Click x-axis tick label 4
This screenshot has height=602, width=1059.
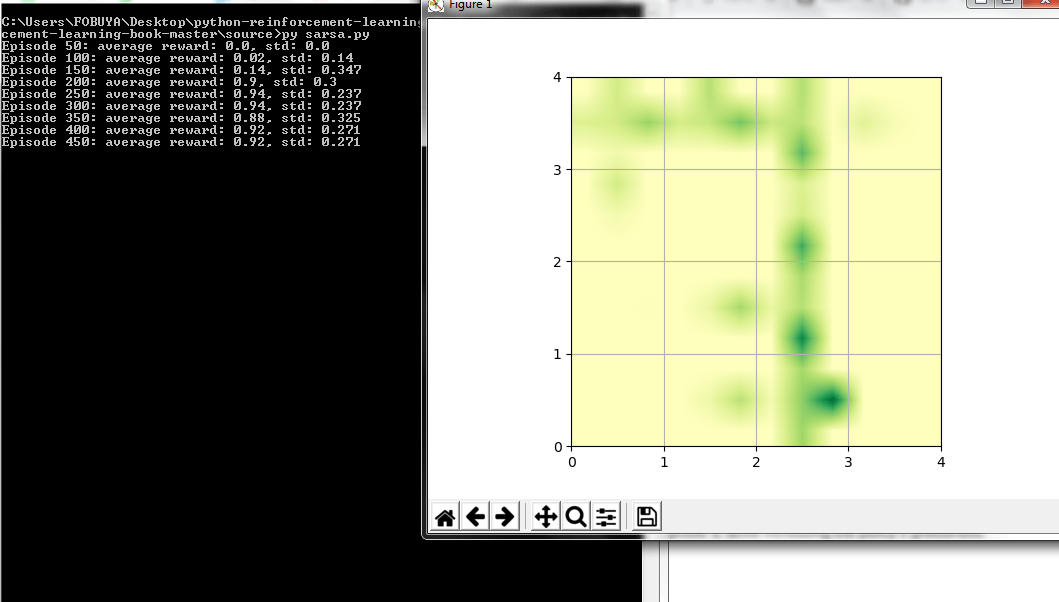941,462
